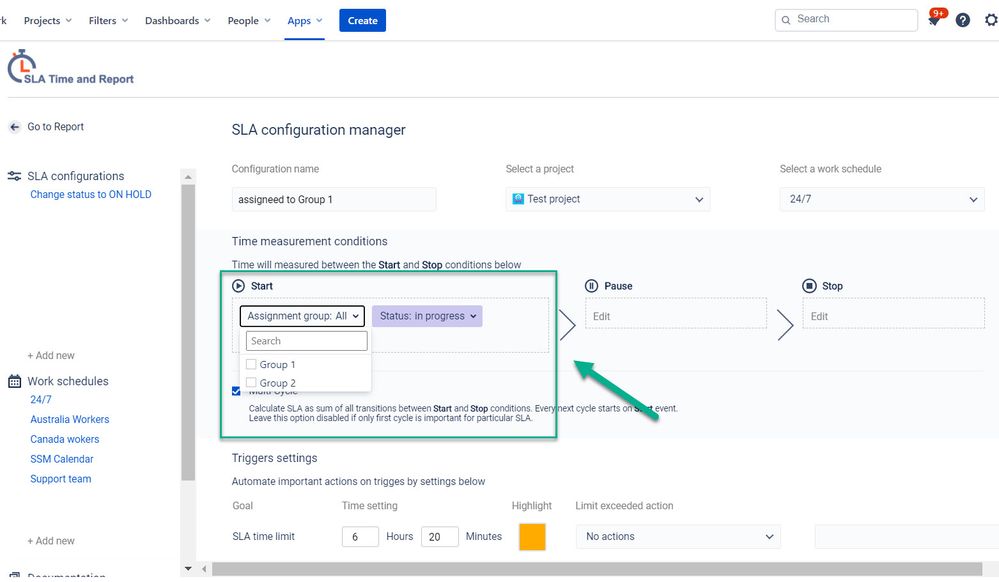Click the SLA Time and Report logo
The width and height of the screenshot is (999, 582).
[70, 67]
